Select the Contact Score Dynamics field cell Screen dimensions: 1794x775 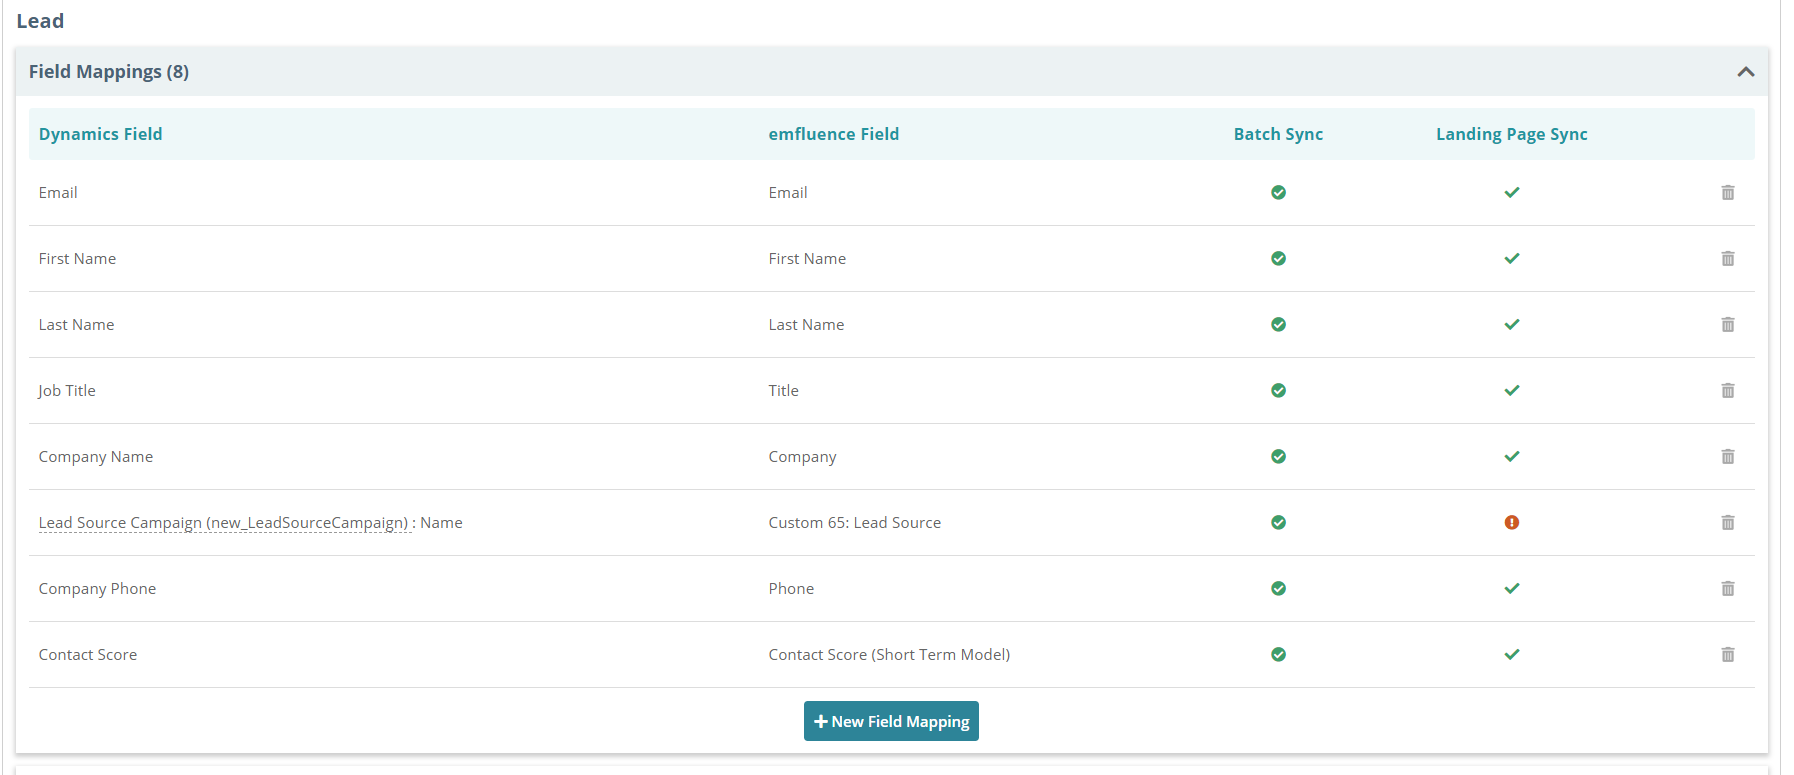point(88,654)
